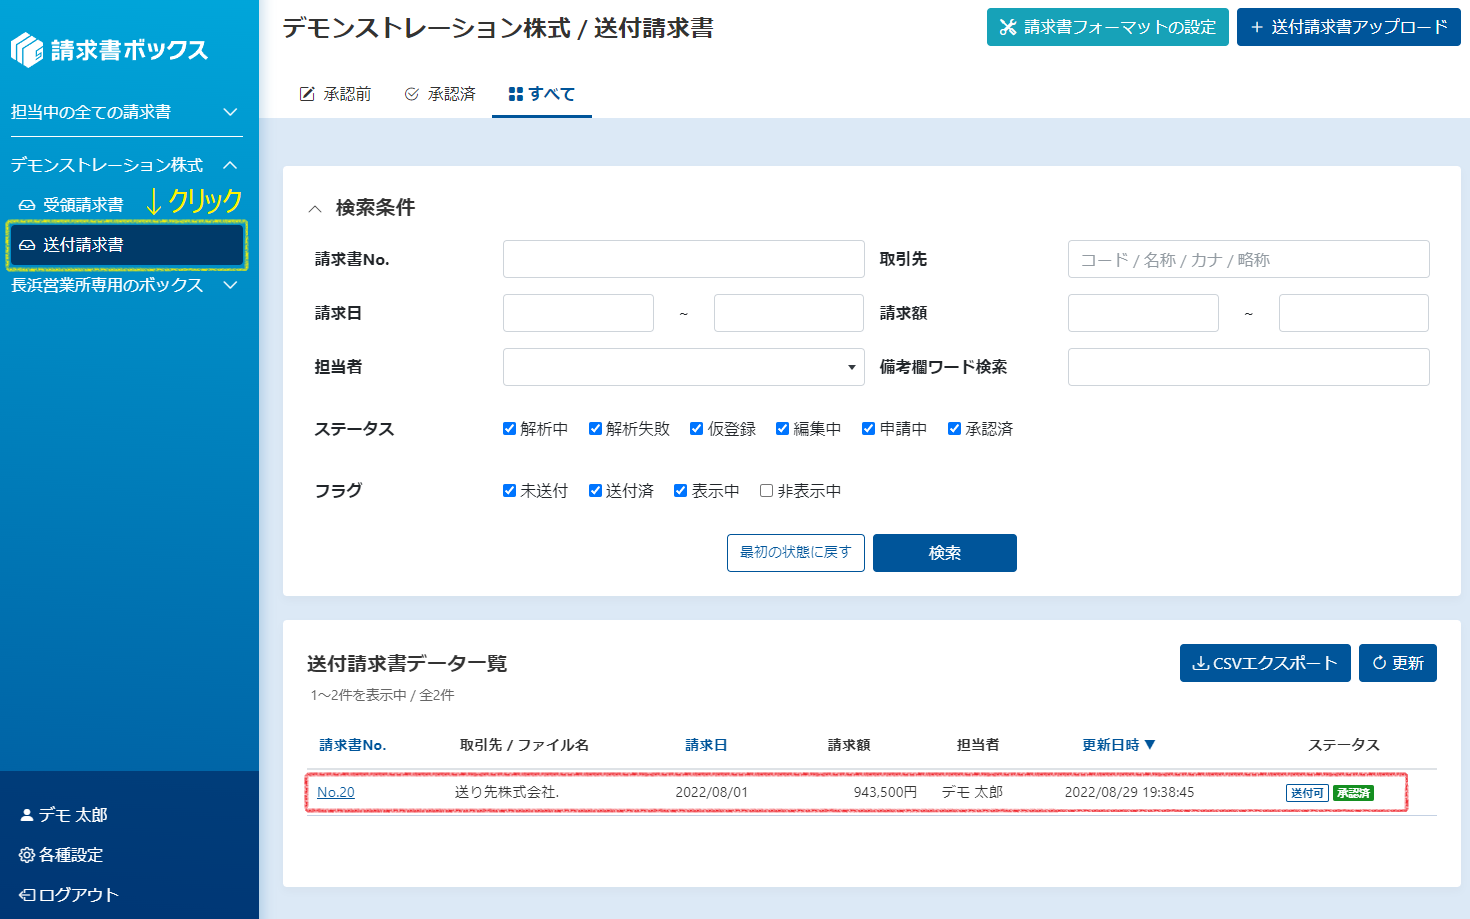
Task: Click the 請求日 end date field
Action: [x=789, y=313]
